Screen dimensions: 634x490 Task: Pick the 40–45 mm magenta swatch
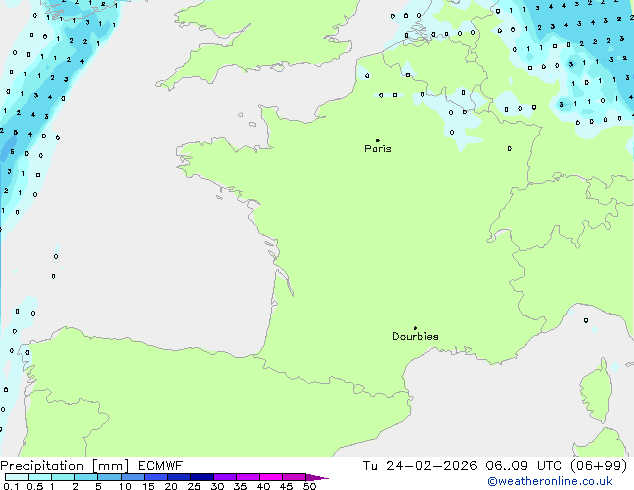271,477
